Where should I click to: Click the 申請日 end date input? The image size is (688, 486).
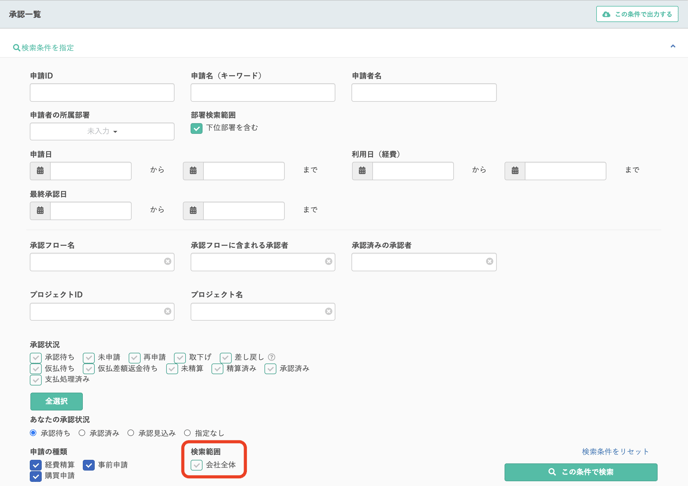244,171
